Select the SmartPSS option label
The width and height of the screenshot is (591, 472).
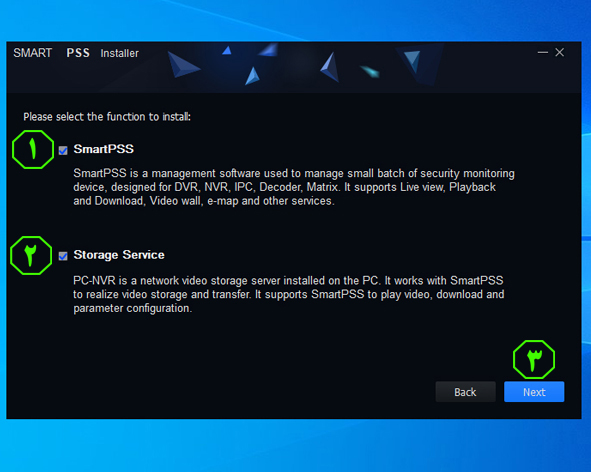coord(104,149)
